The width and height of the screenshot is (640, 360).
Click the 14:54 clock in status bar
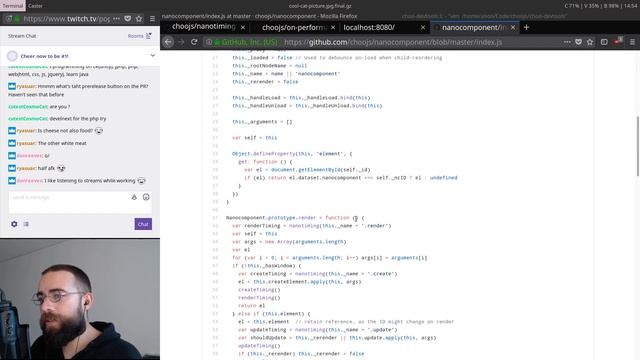631,6
